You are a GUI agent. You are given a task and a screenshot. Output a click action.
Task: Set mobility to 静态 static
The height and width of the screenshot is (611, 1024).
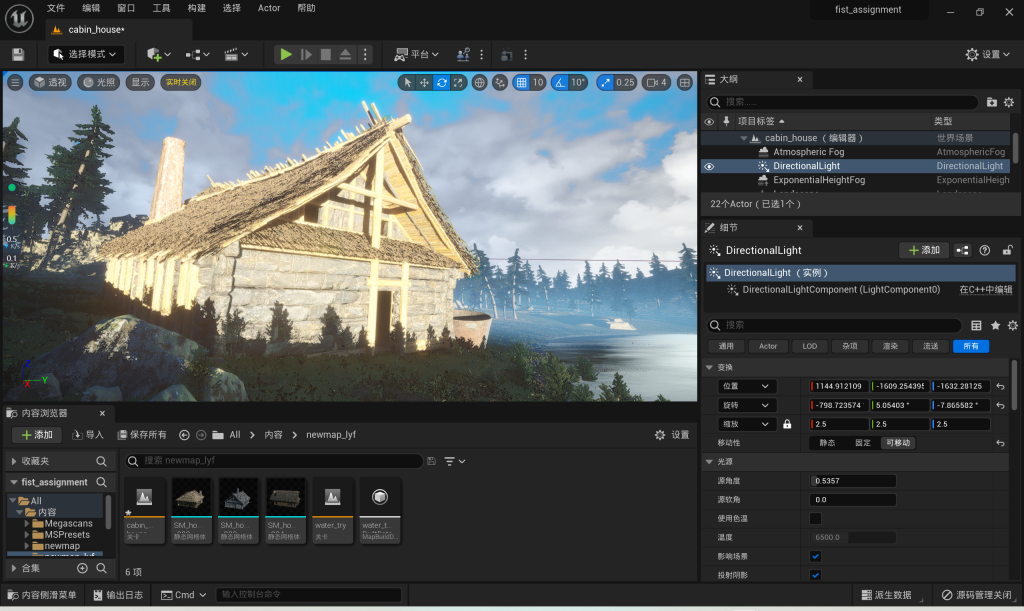coord(827,443)
